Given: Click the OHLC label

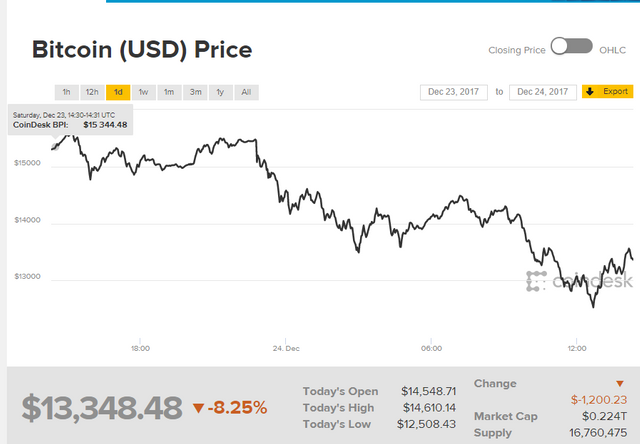Looking at the screenshot, I should click(x=612, y=49).
